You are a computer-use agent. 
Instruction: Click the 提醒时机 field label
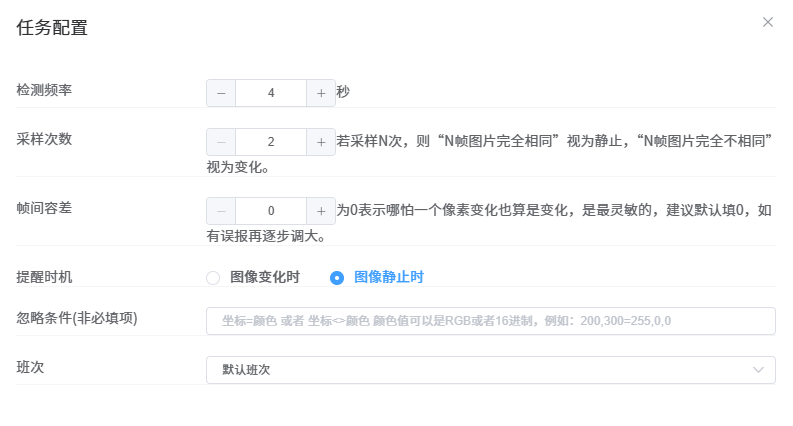coord(44,277)
